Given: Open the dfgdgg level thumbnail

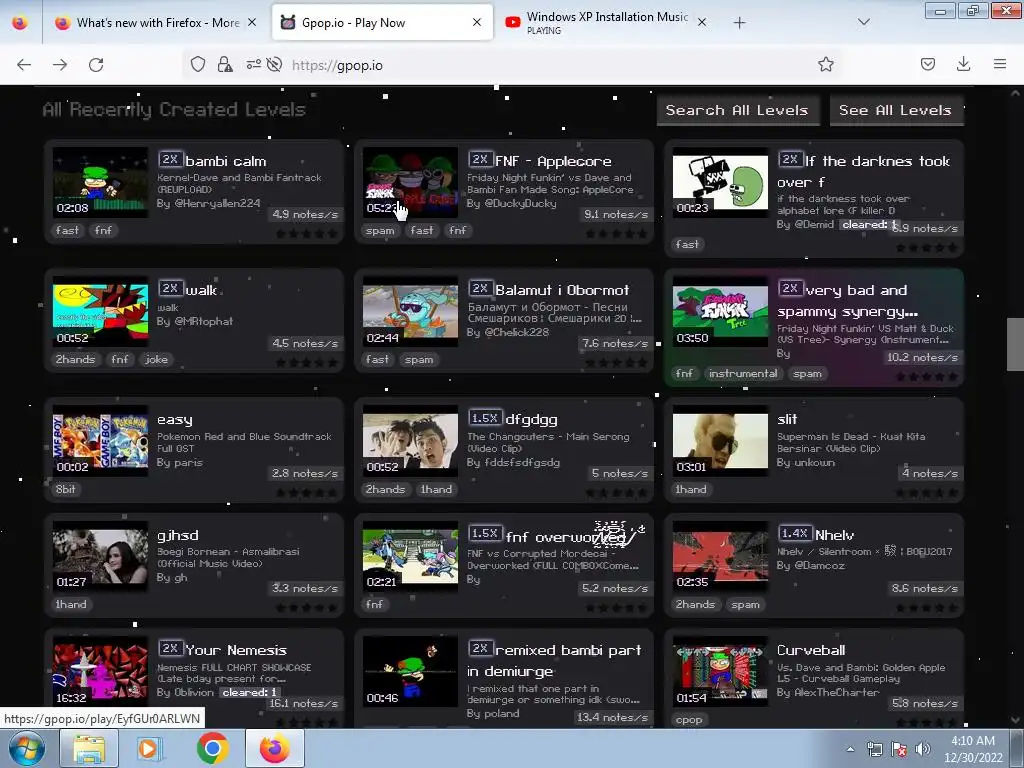Looking at the screenshot, I should coord(410,441).
